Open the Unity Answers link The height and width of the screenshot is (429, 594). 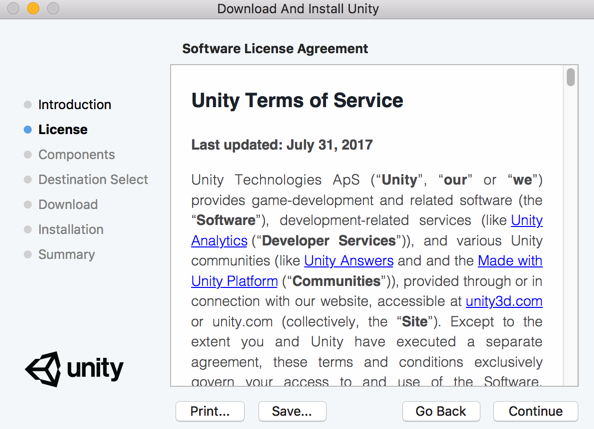[349, 261]
